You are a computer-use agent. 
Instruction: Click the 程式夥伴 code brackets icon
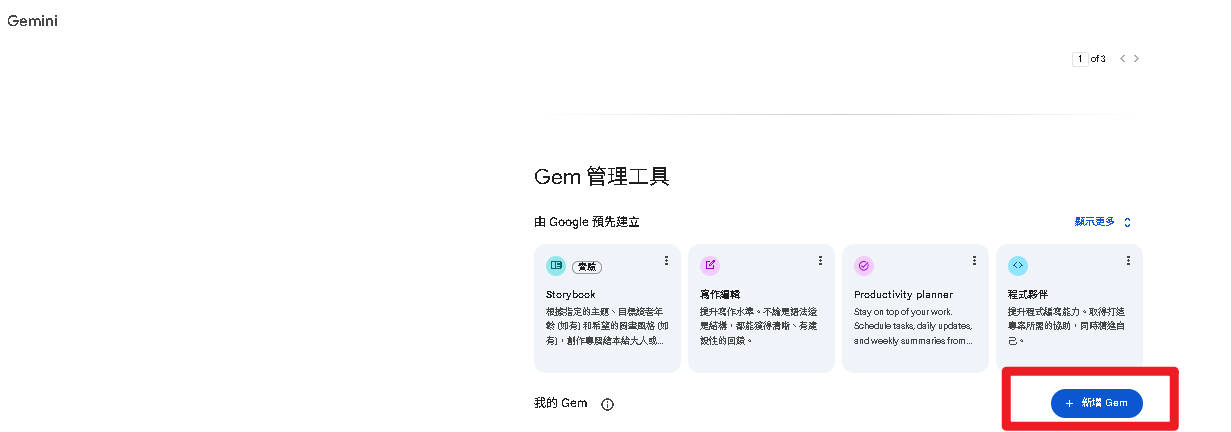click(x=1018, y=266)
